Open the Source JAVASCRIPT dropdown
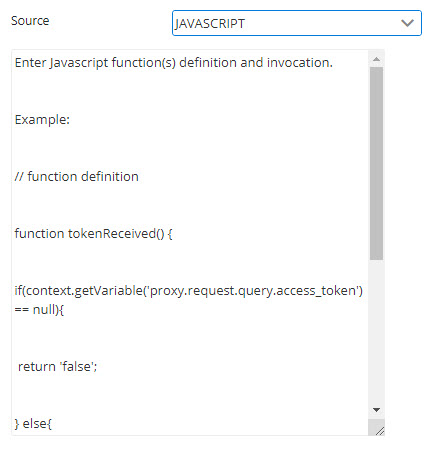The width and height of the screenshot is (434, 452). click(x=297, y=23)
